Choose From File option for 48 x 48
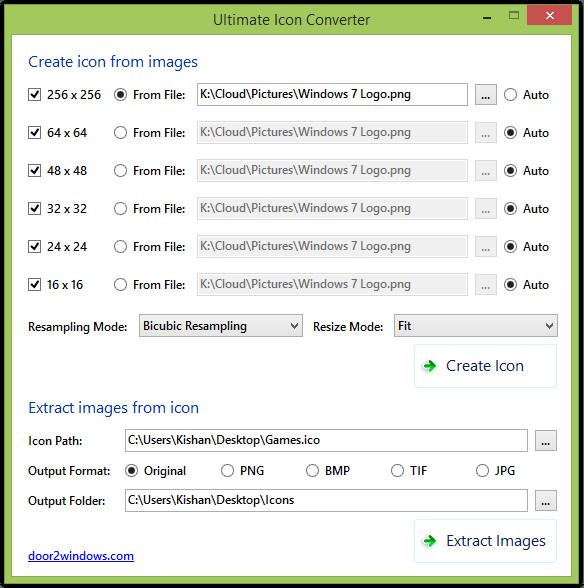 click(x=120, y=171)
